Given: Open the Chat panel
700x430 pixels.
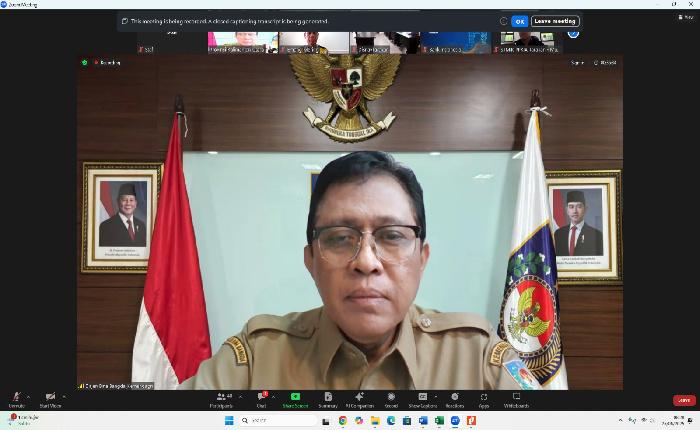Looking at the screenshot, I should tap(262, 400).
